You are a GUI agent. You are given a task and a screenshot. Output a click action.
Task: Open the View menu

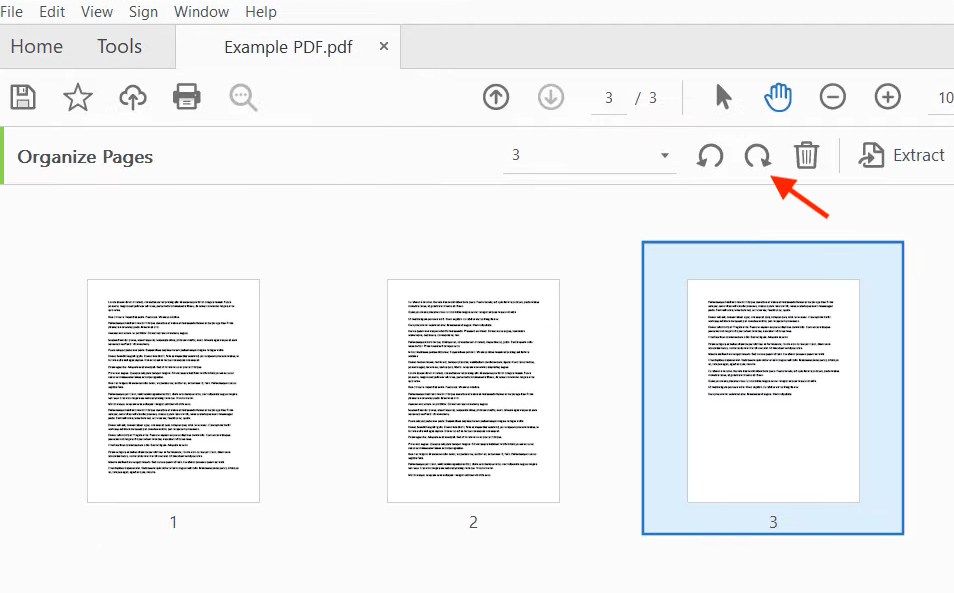96,11
